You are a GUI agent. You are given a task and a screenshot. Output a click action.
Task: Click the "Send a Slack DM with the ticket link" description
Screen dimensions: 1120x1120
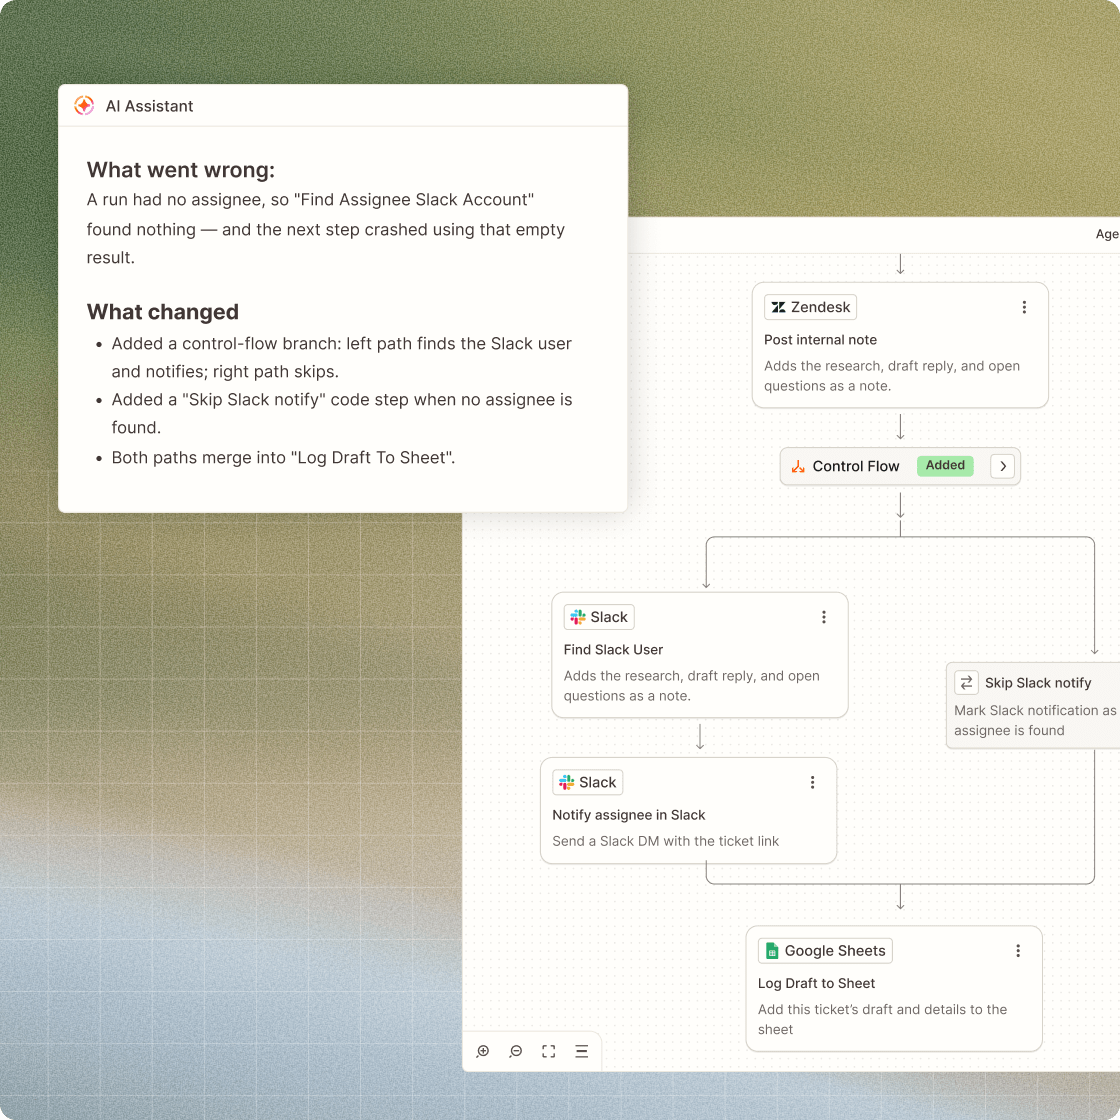click(x=665, y=841)
